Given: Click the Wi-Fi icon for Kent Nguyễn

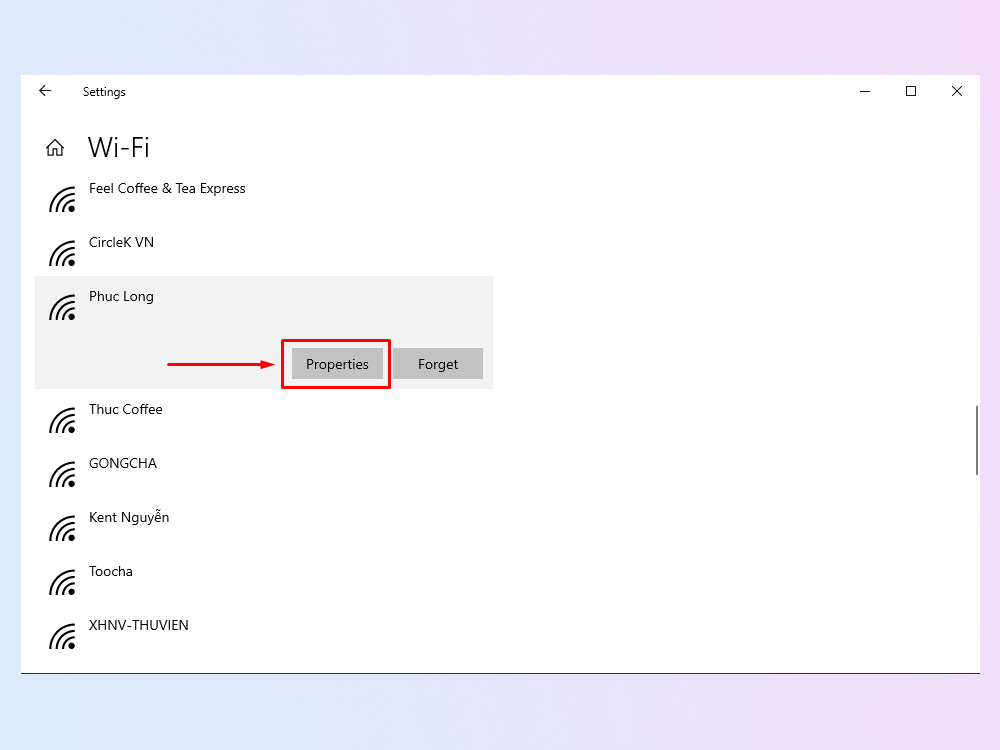Looking at the screenshot, I should tap(62, 529).
